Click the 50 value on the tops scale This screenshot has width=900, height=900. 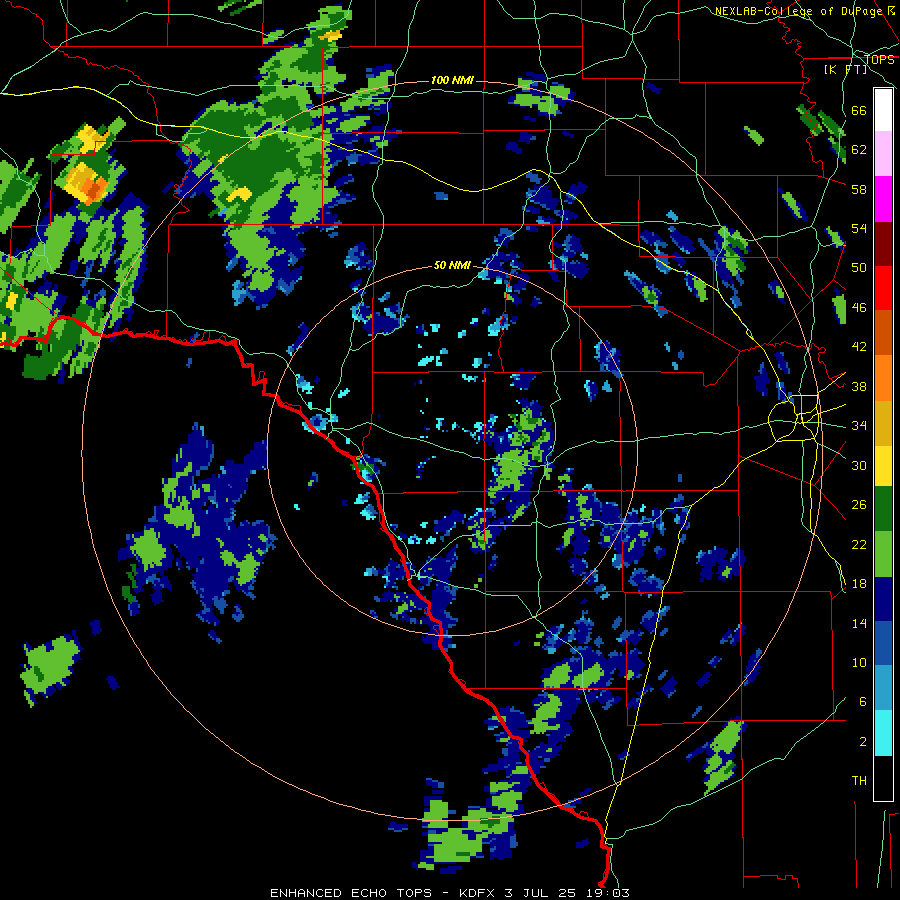point(859,268)
